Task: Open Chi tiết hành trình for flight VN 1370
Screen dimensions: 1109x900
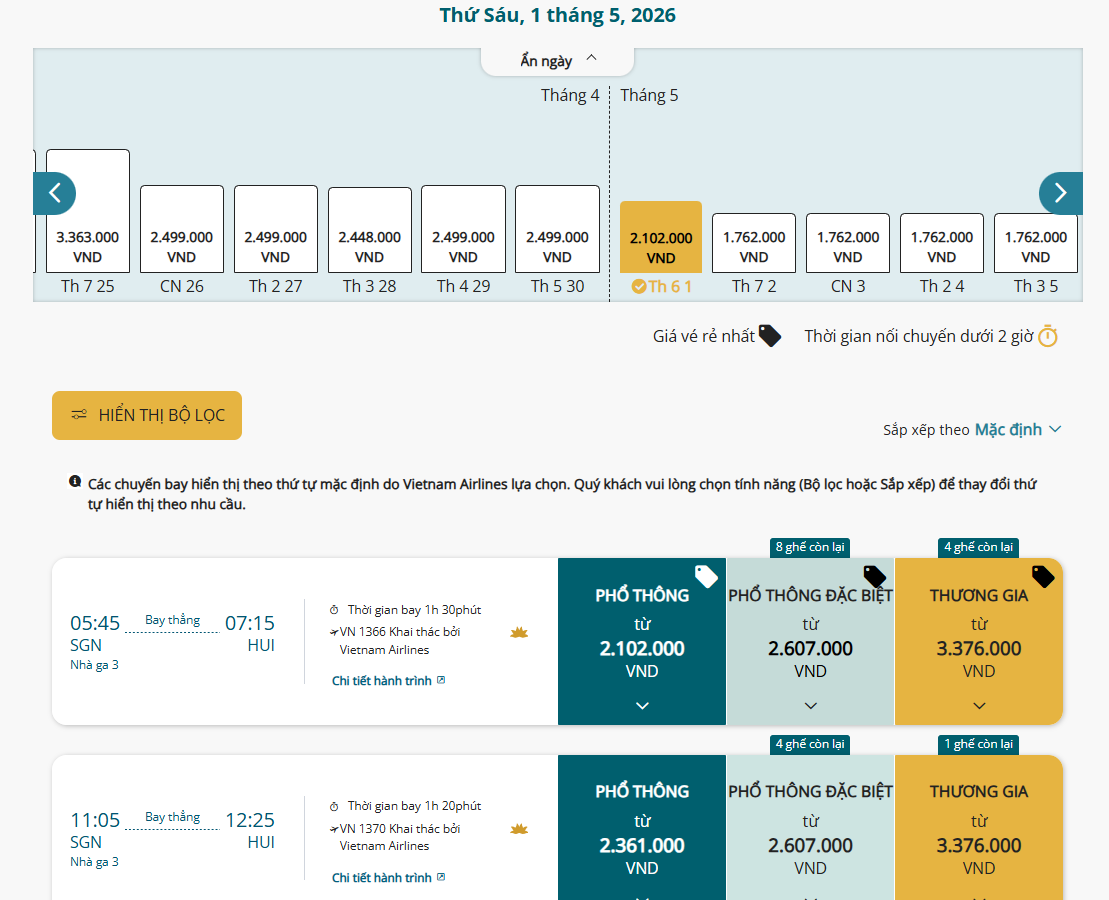Action: pyautogui.click(x=388, y=878)
